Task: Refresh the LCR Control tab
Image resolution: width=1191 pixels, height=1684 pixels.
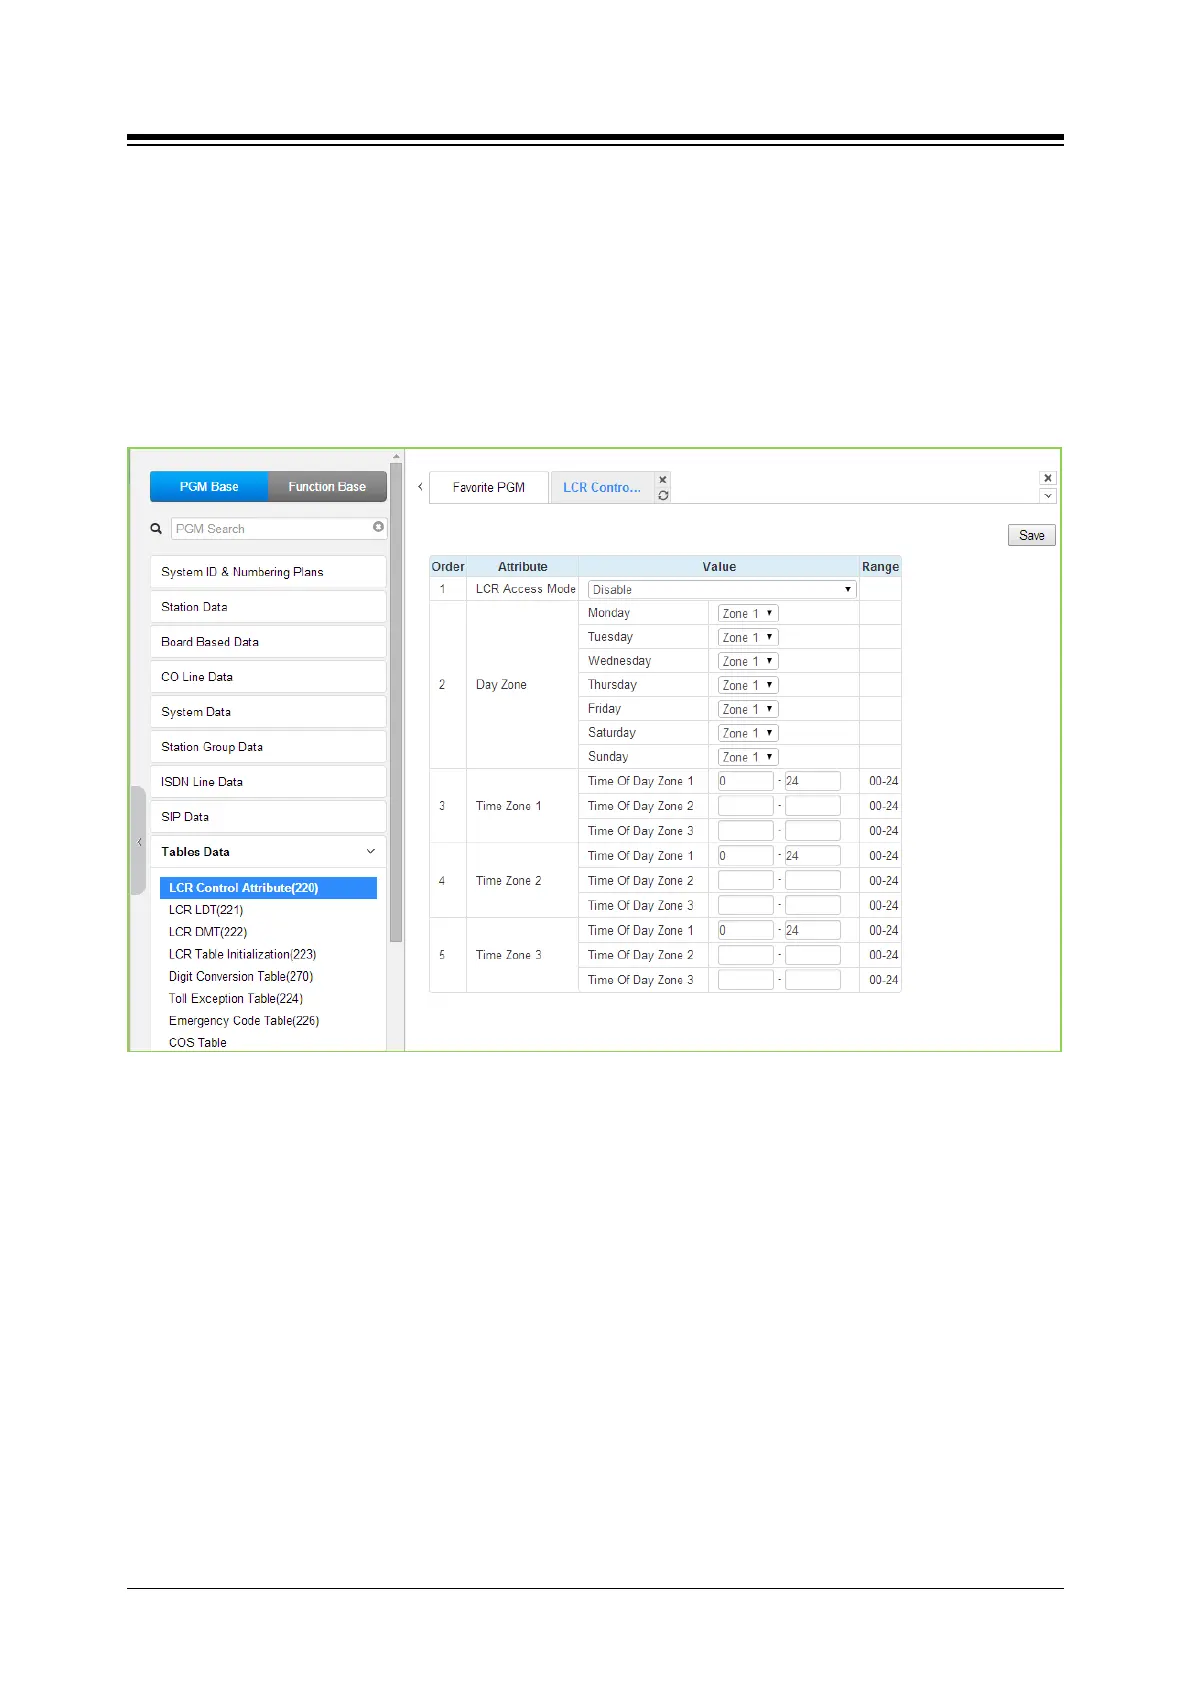Action: 663,495
